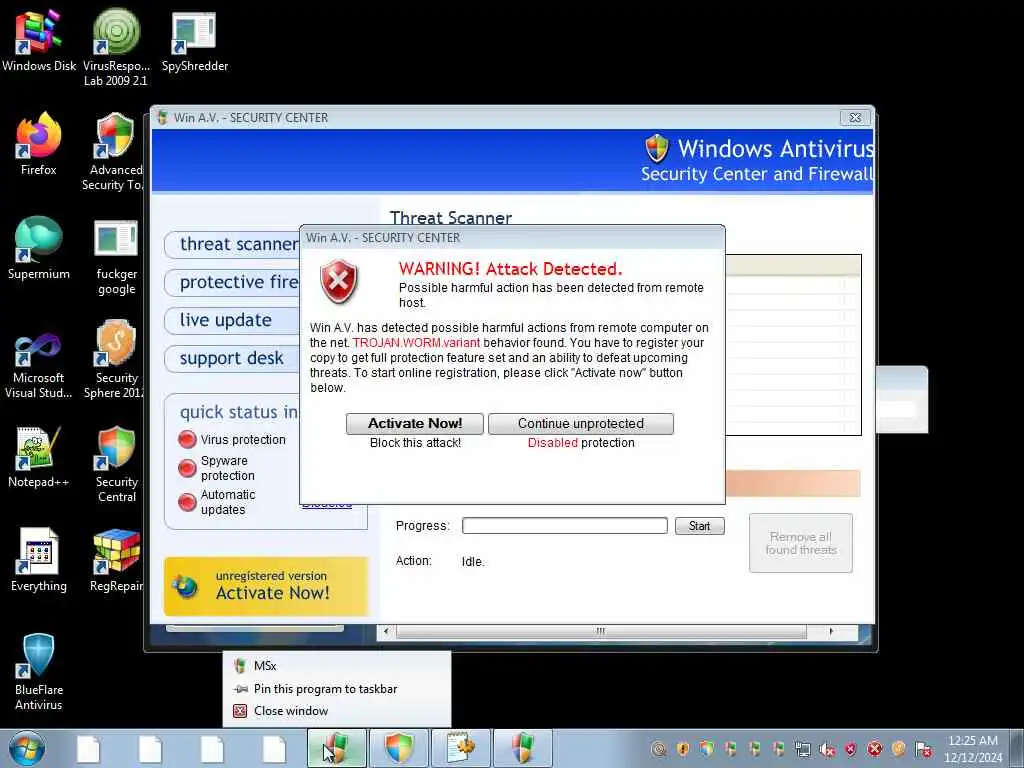The width and height of the screenshot is (1024, 768).
Task: Click the 'Continue unprotected' button
Action: pos(581,424)
